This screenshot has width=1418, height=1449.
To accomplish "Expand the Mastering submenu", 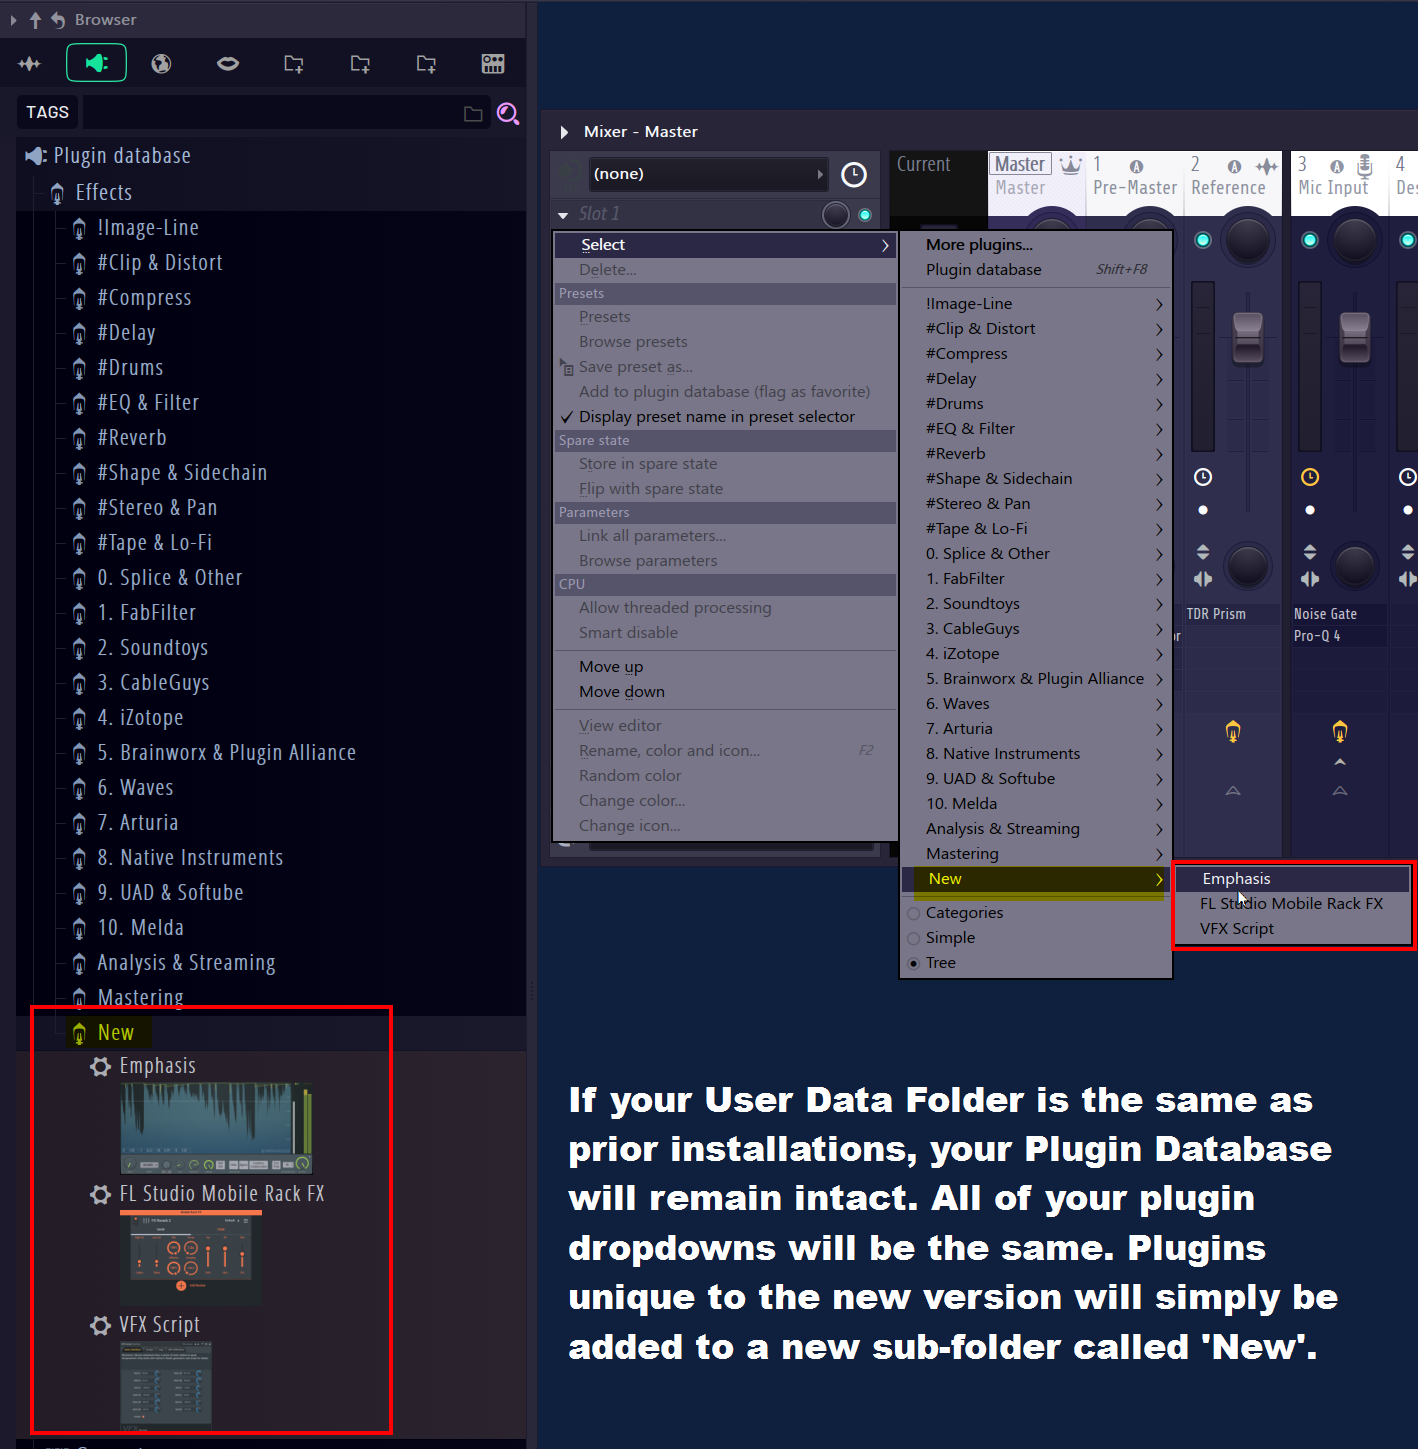I will [x=1036, y=854].
